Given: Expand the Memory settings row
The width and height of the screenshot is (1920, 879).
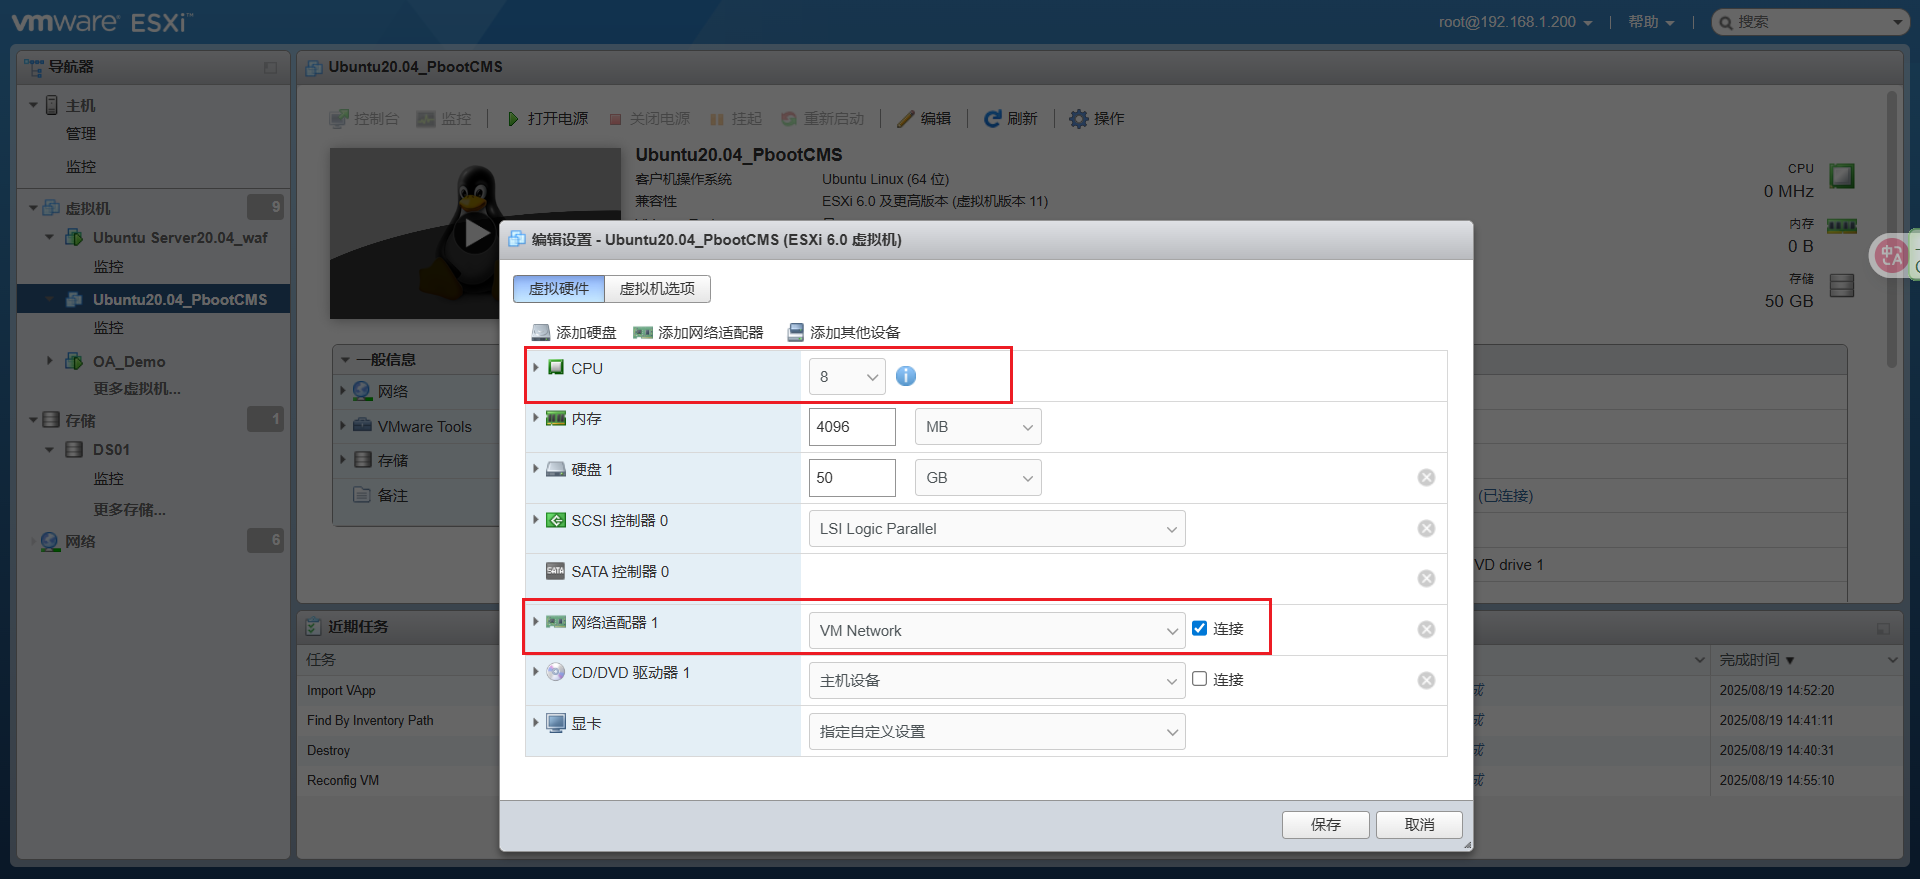Looking at the screenshot, I should (536, 418).
